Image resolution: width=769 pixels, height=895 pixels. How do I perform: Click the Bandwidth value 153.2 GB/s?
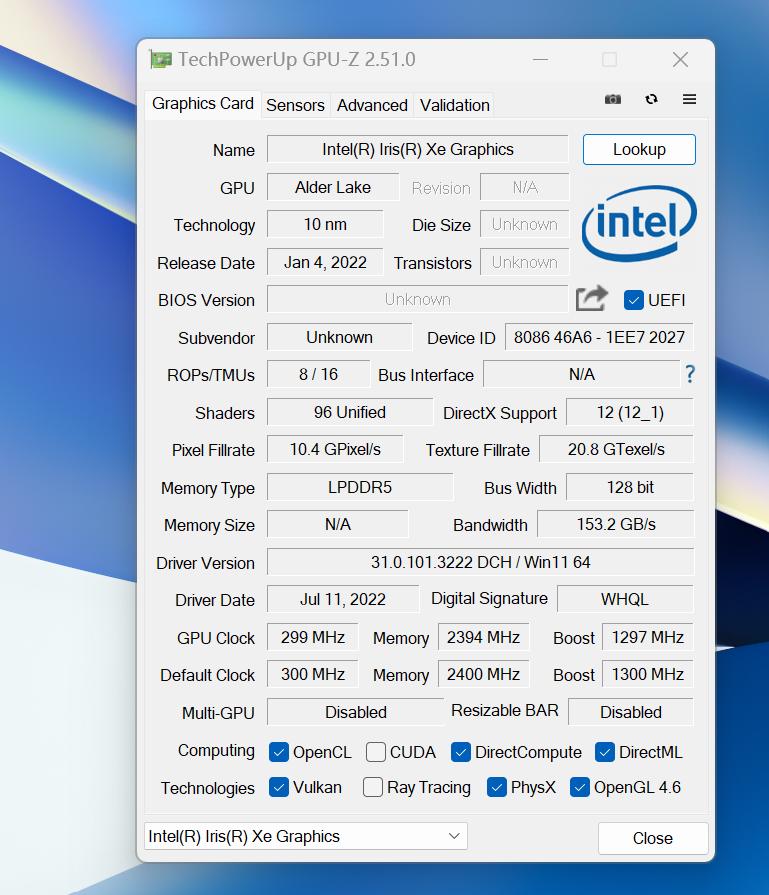point(615,525)
